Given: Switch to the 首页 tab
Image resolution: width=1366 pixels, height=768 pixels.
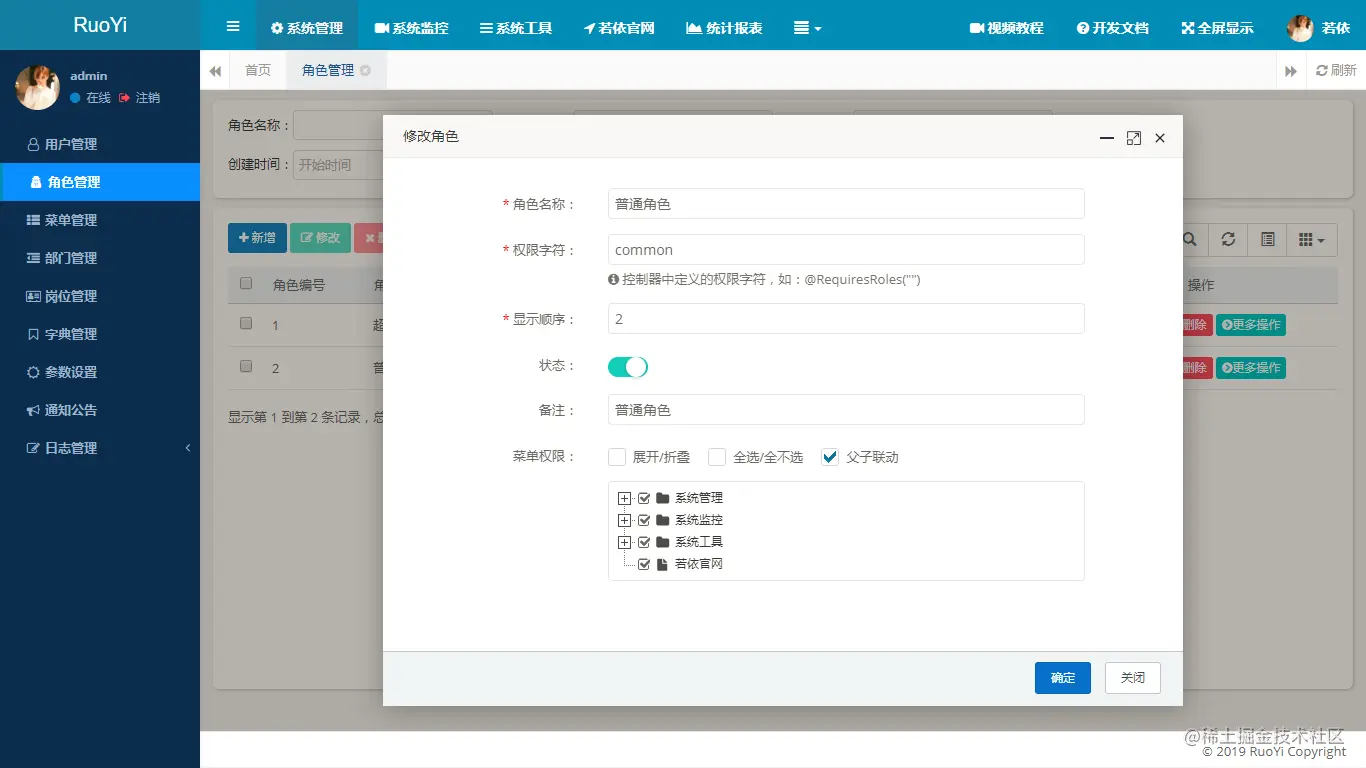Looking at the screenshot, I should click(x=258, y=70).
